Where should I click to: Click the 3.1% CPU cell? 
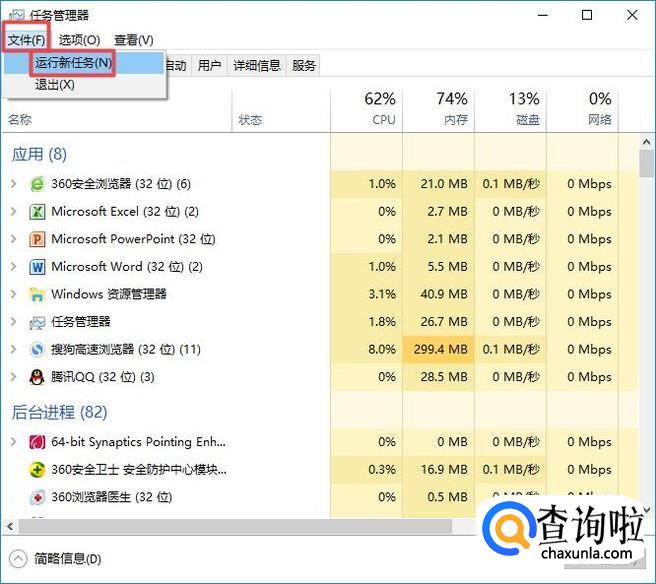pos(366,294)
